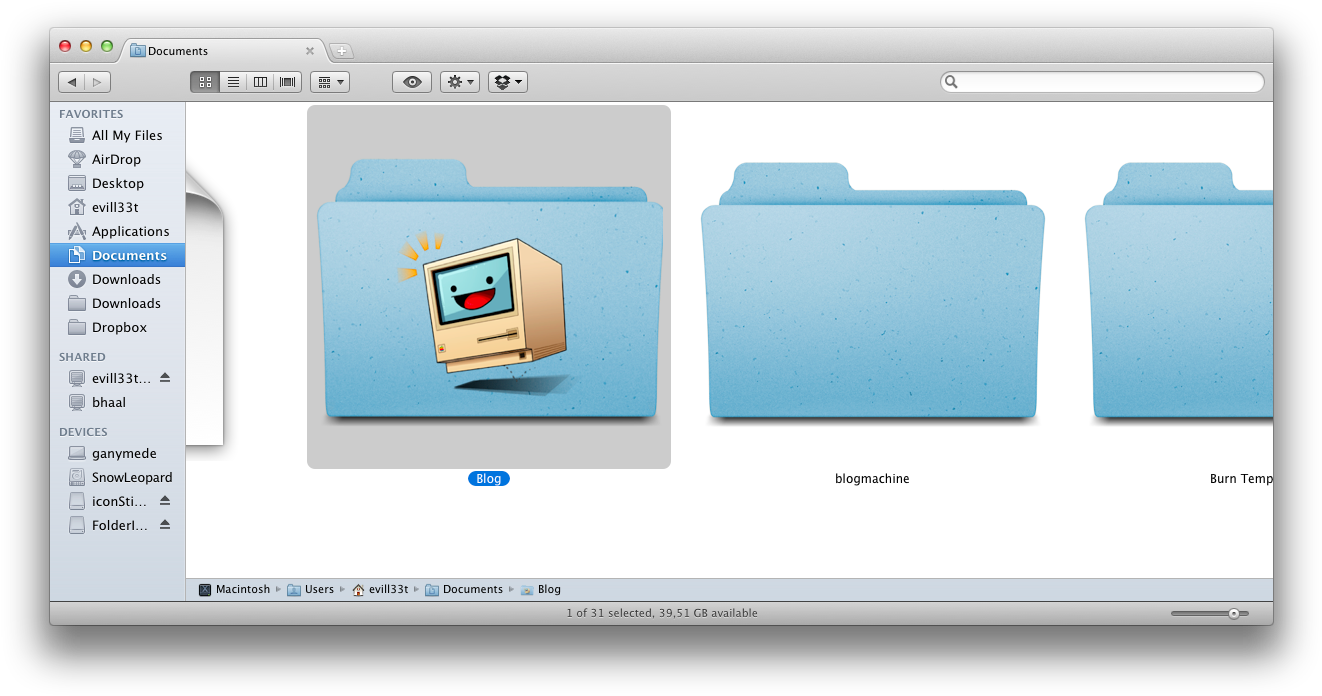
Task: Click the status bar selection text
Action: point(662,613)
